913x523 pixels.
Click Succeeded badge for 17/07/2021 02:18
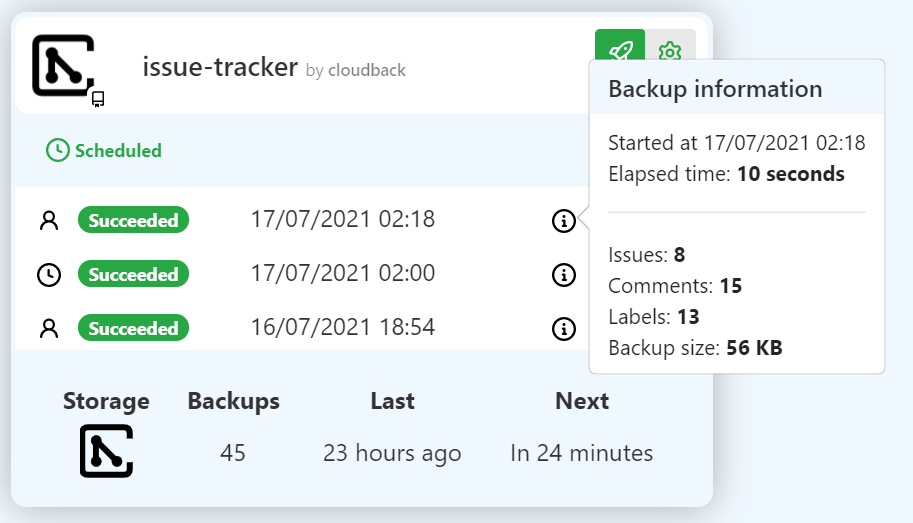tap(133, 220)
